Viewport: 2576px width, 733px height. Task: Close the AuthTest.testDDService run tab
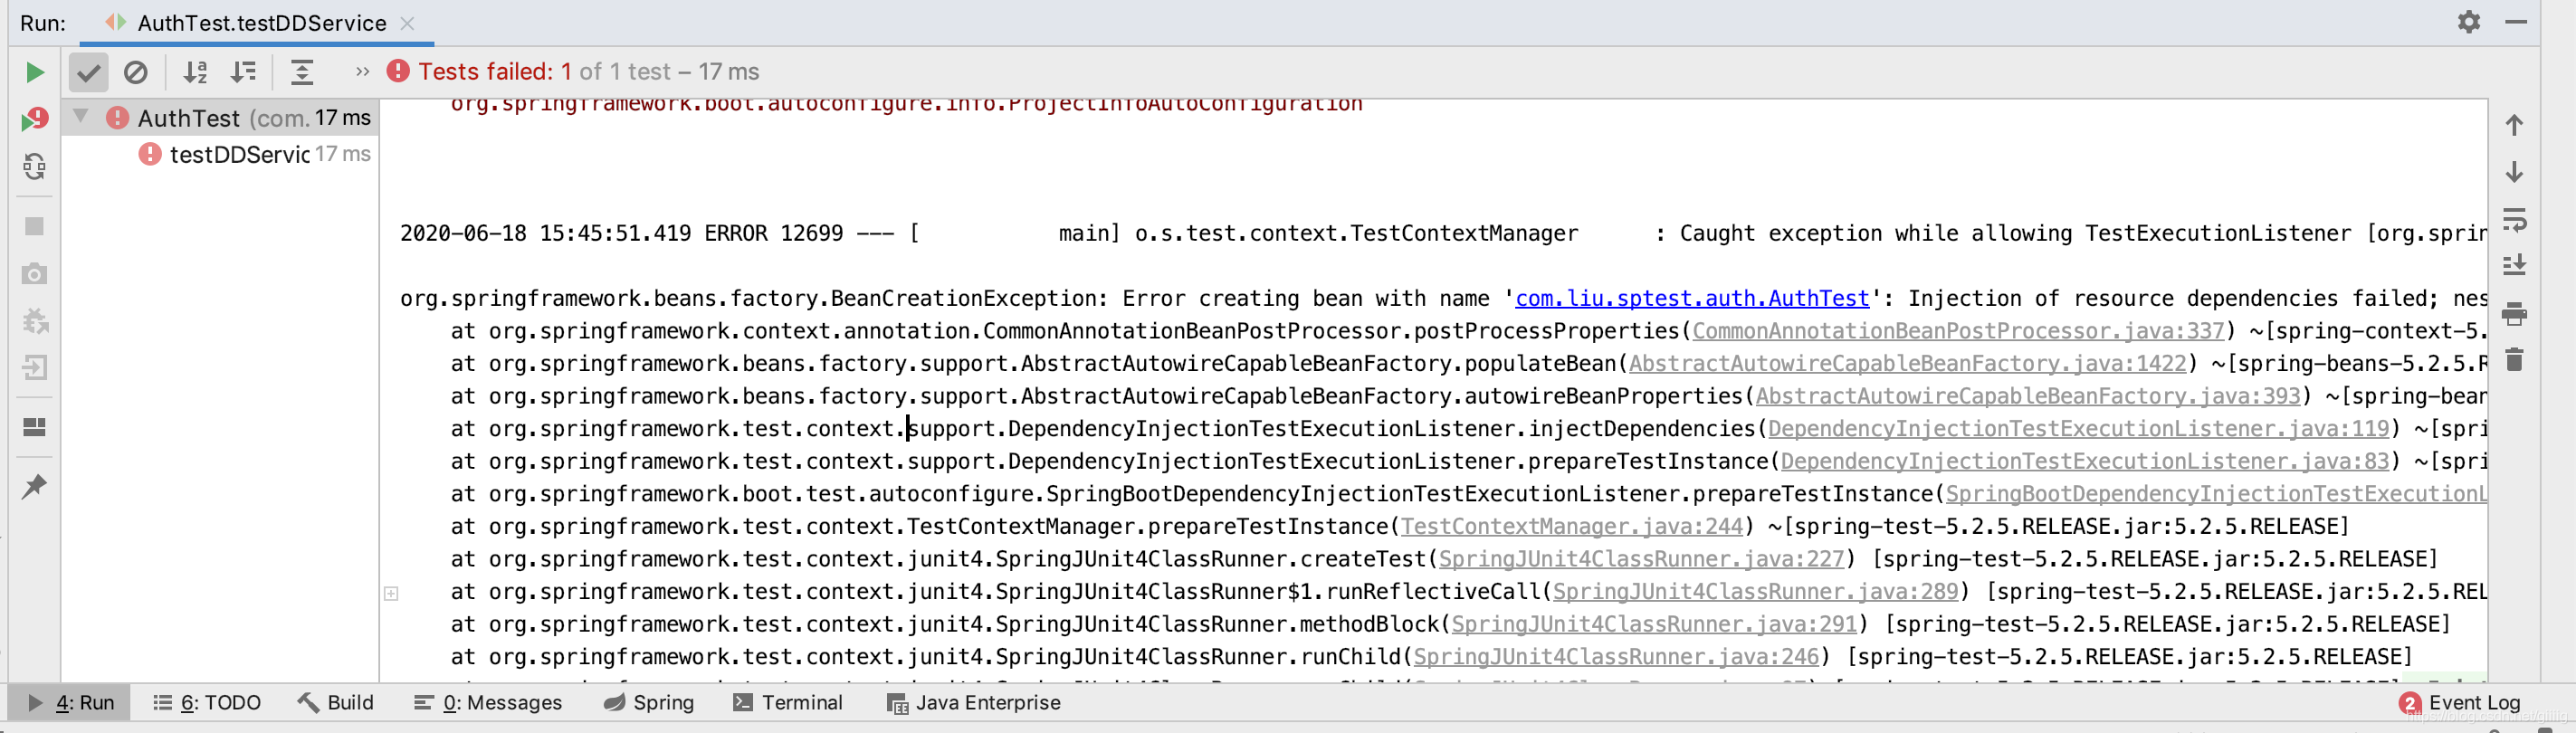pyautogui.click(x=407, y=23)
